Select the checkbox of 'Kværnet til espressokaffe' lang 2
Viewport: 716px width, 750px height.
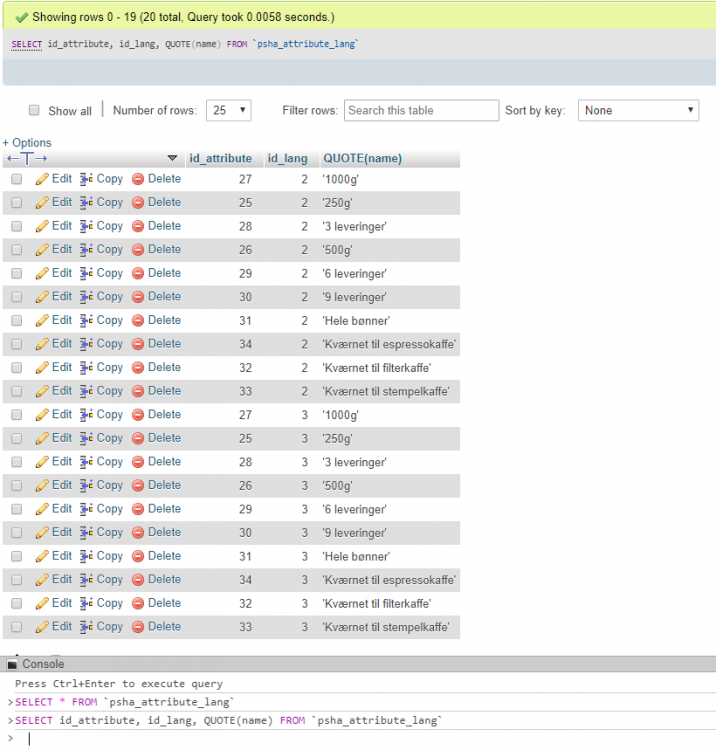click(x=17, y=344)
